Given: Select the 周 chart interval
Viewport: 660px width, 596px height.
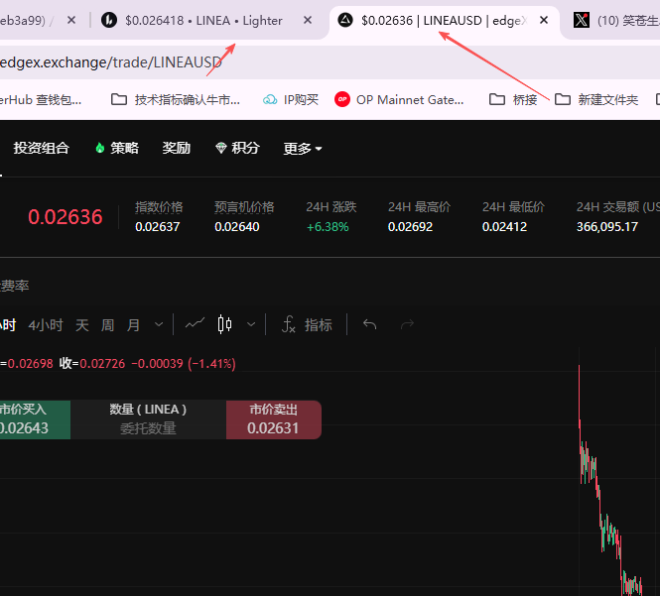Looking at the screenshot, I should tap(108, 325).
